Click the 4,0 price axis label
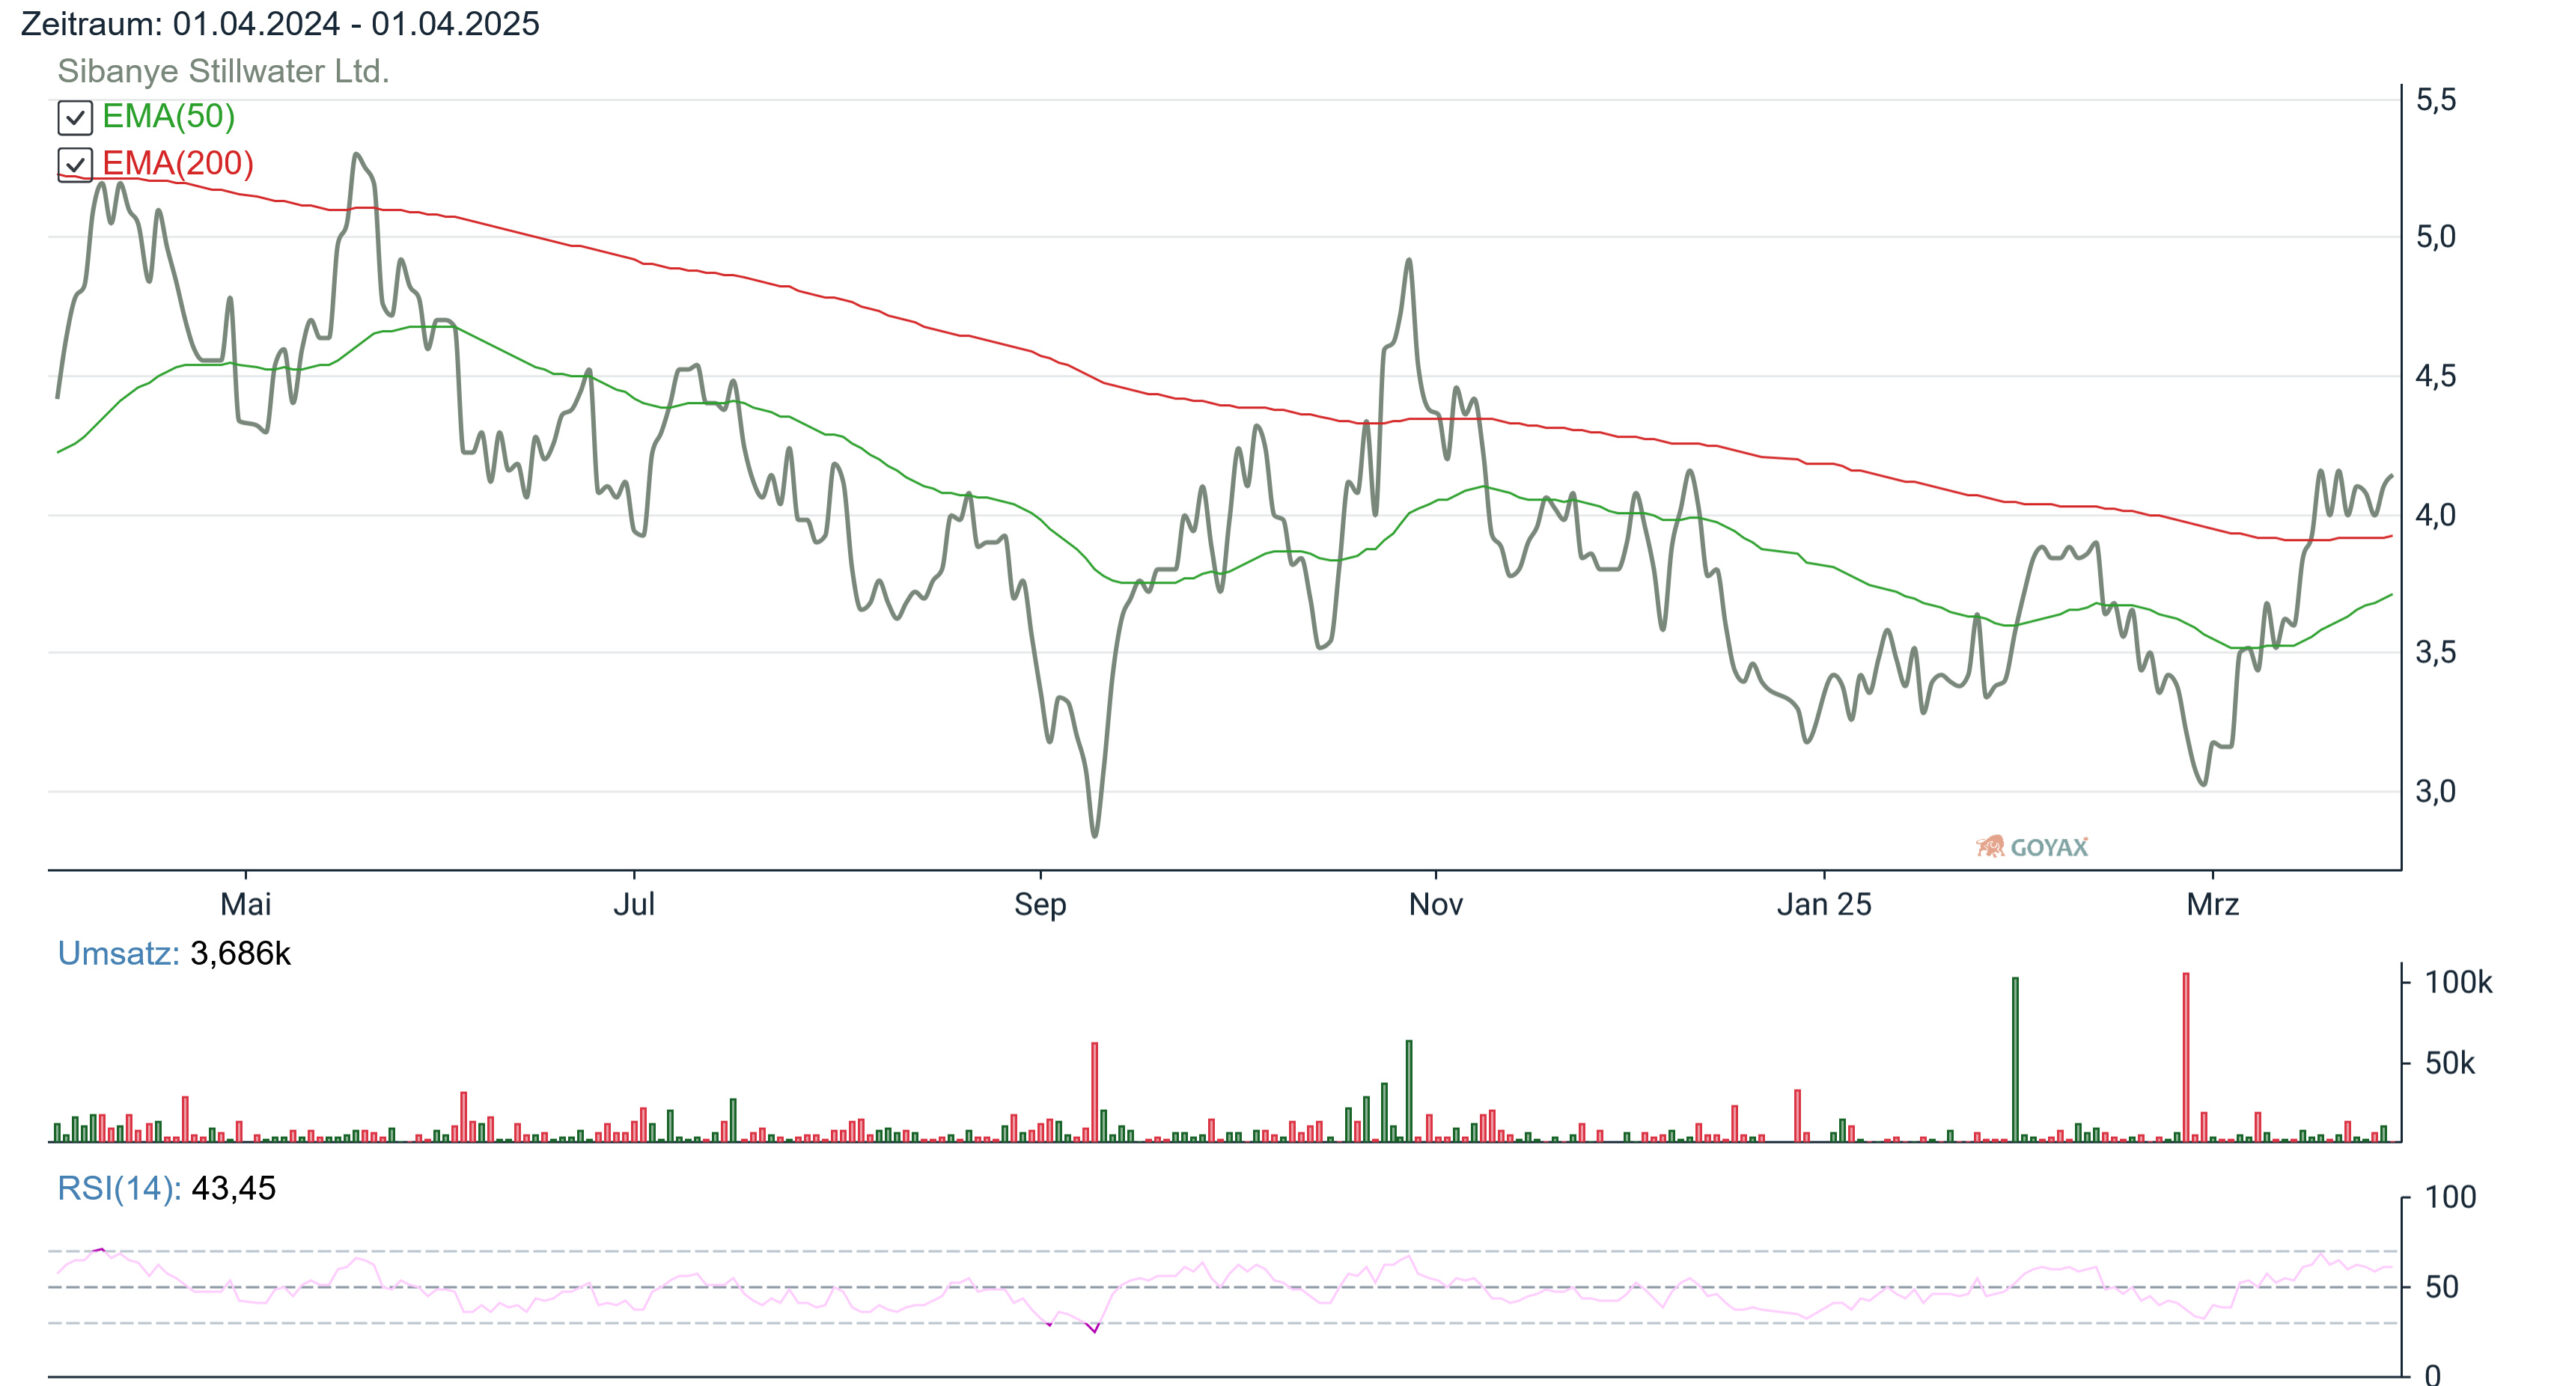The width and height of the screenshot is (2560, 1386). click(x=2436, y=515)
